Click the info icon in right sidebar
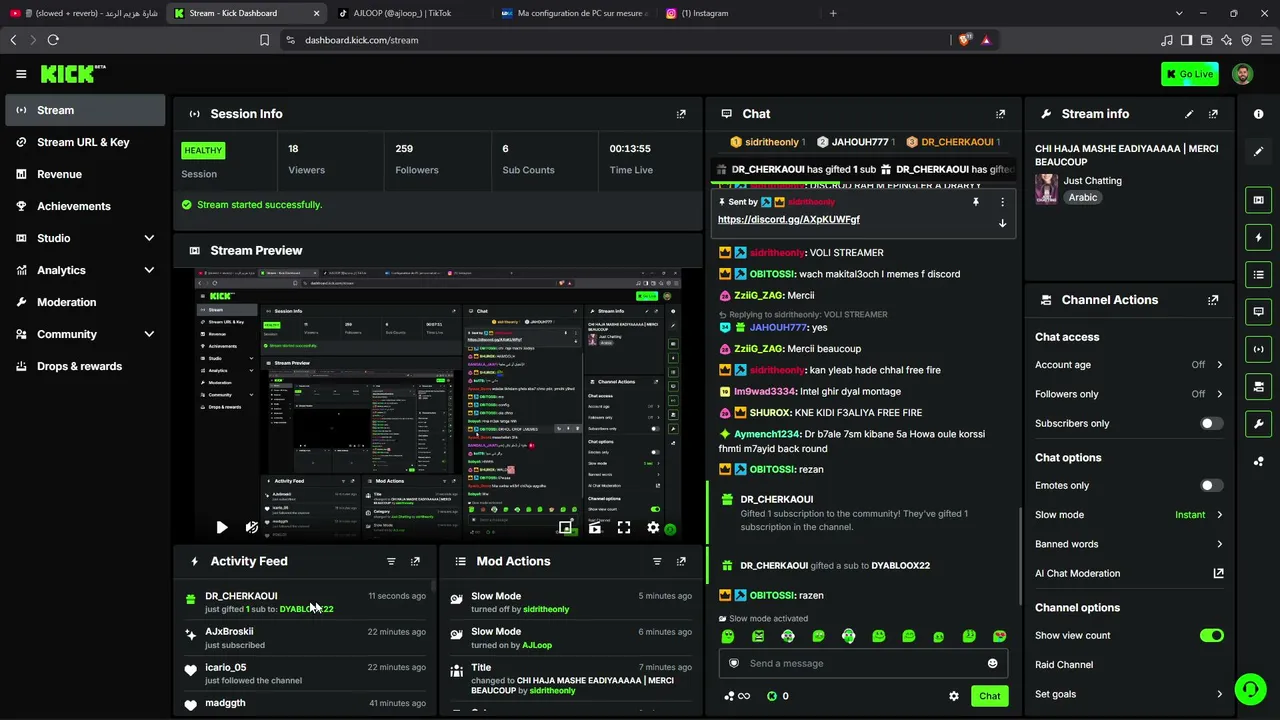This screenshot has height=720, width=1280. [1259, 114]
